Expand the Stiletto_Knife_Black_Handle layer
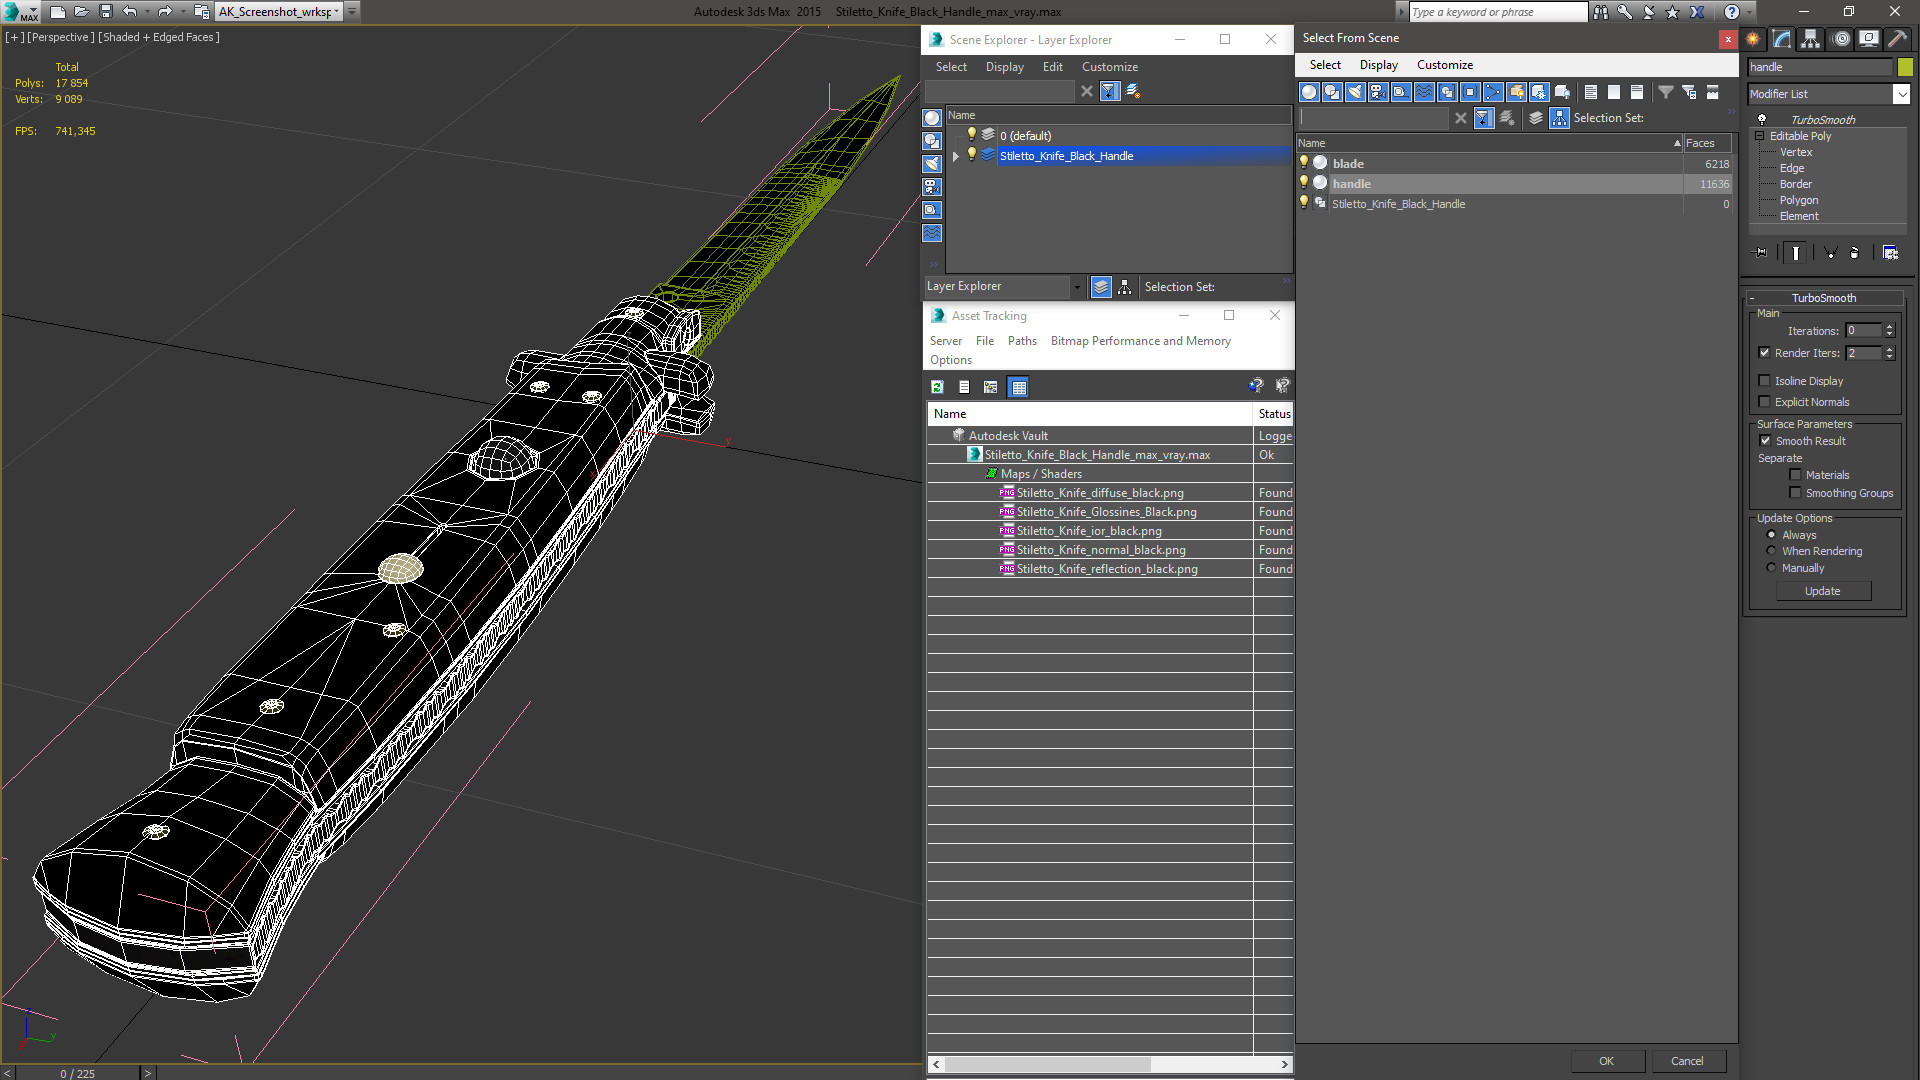 pyautogui.click(x=956, y=156)
